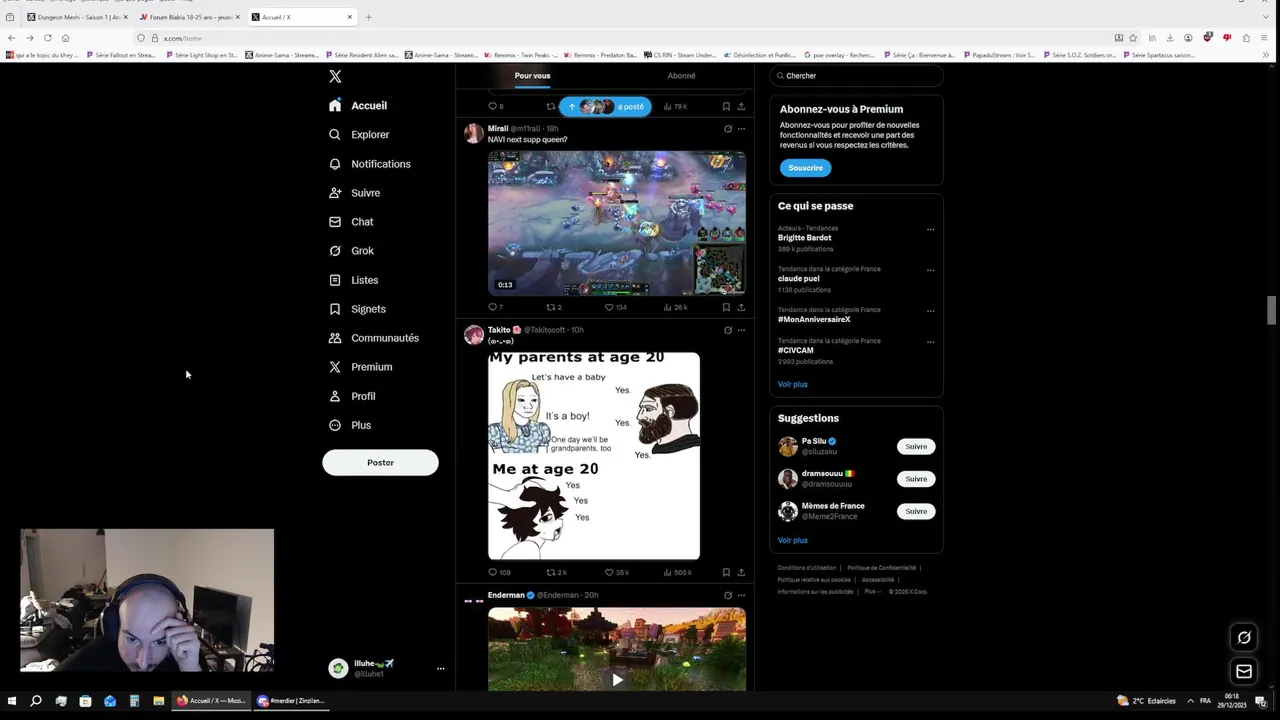Switch to the Abonné tab

[681, 76]
